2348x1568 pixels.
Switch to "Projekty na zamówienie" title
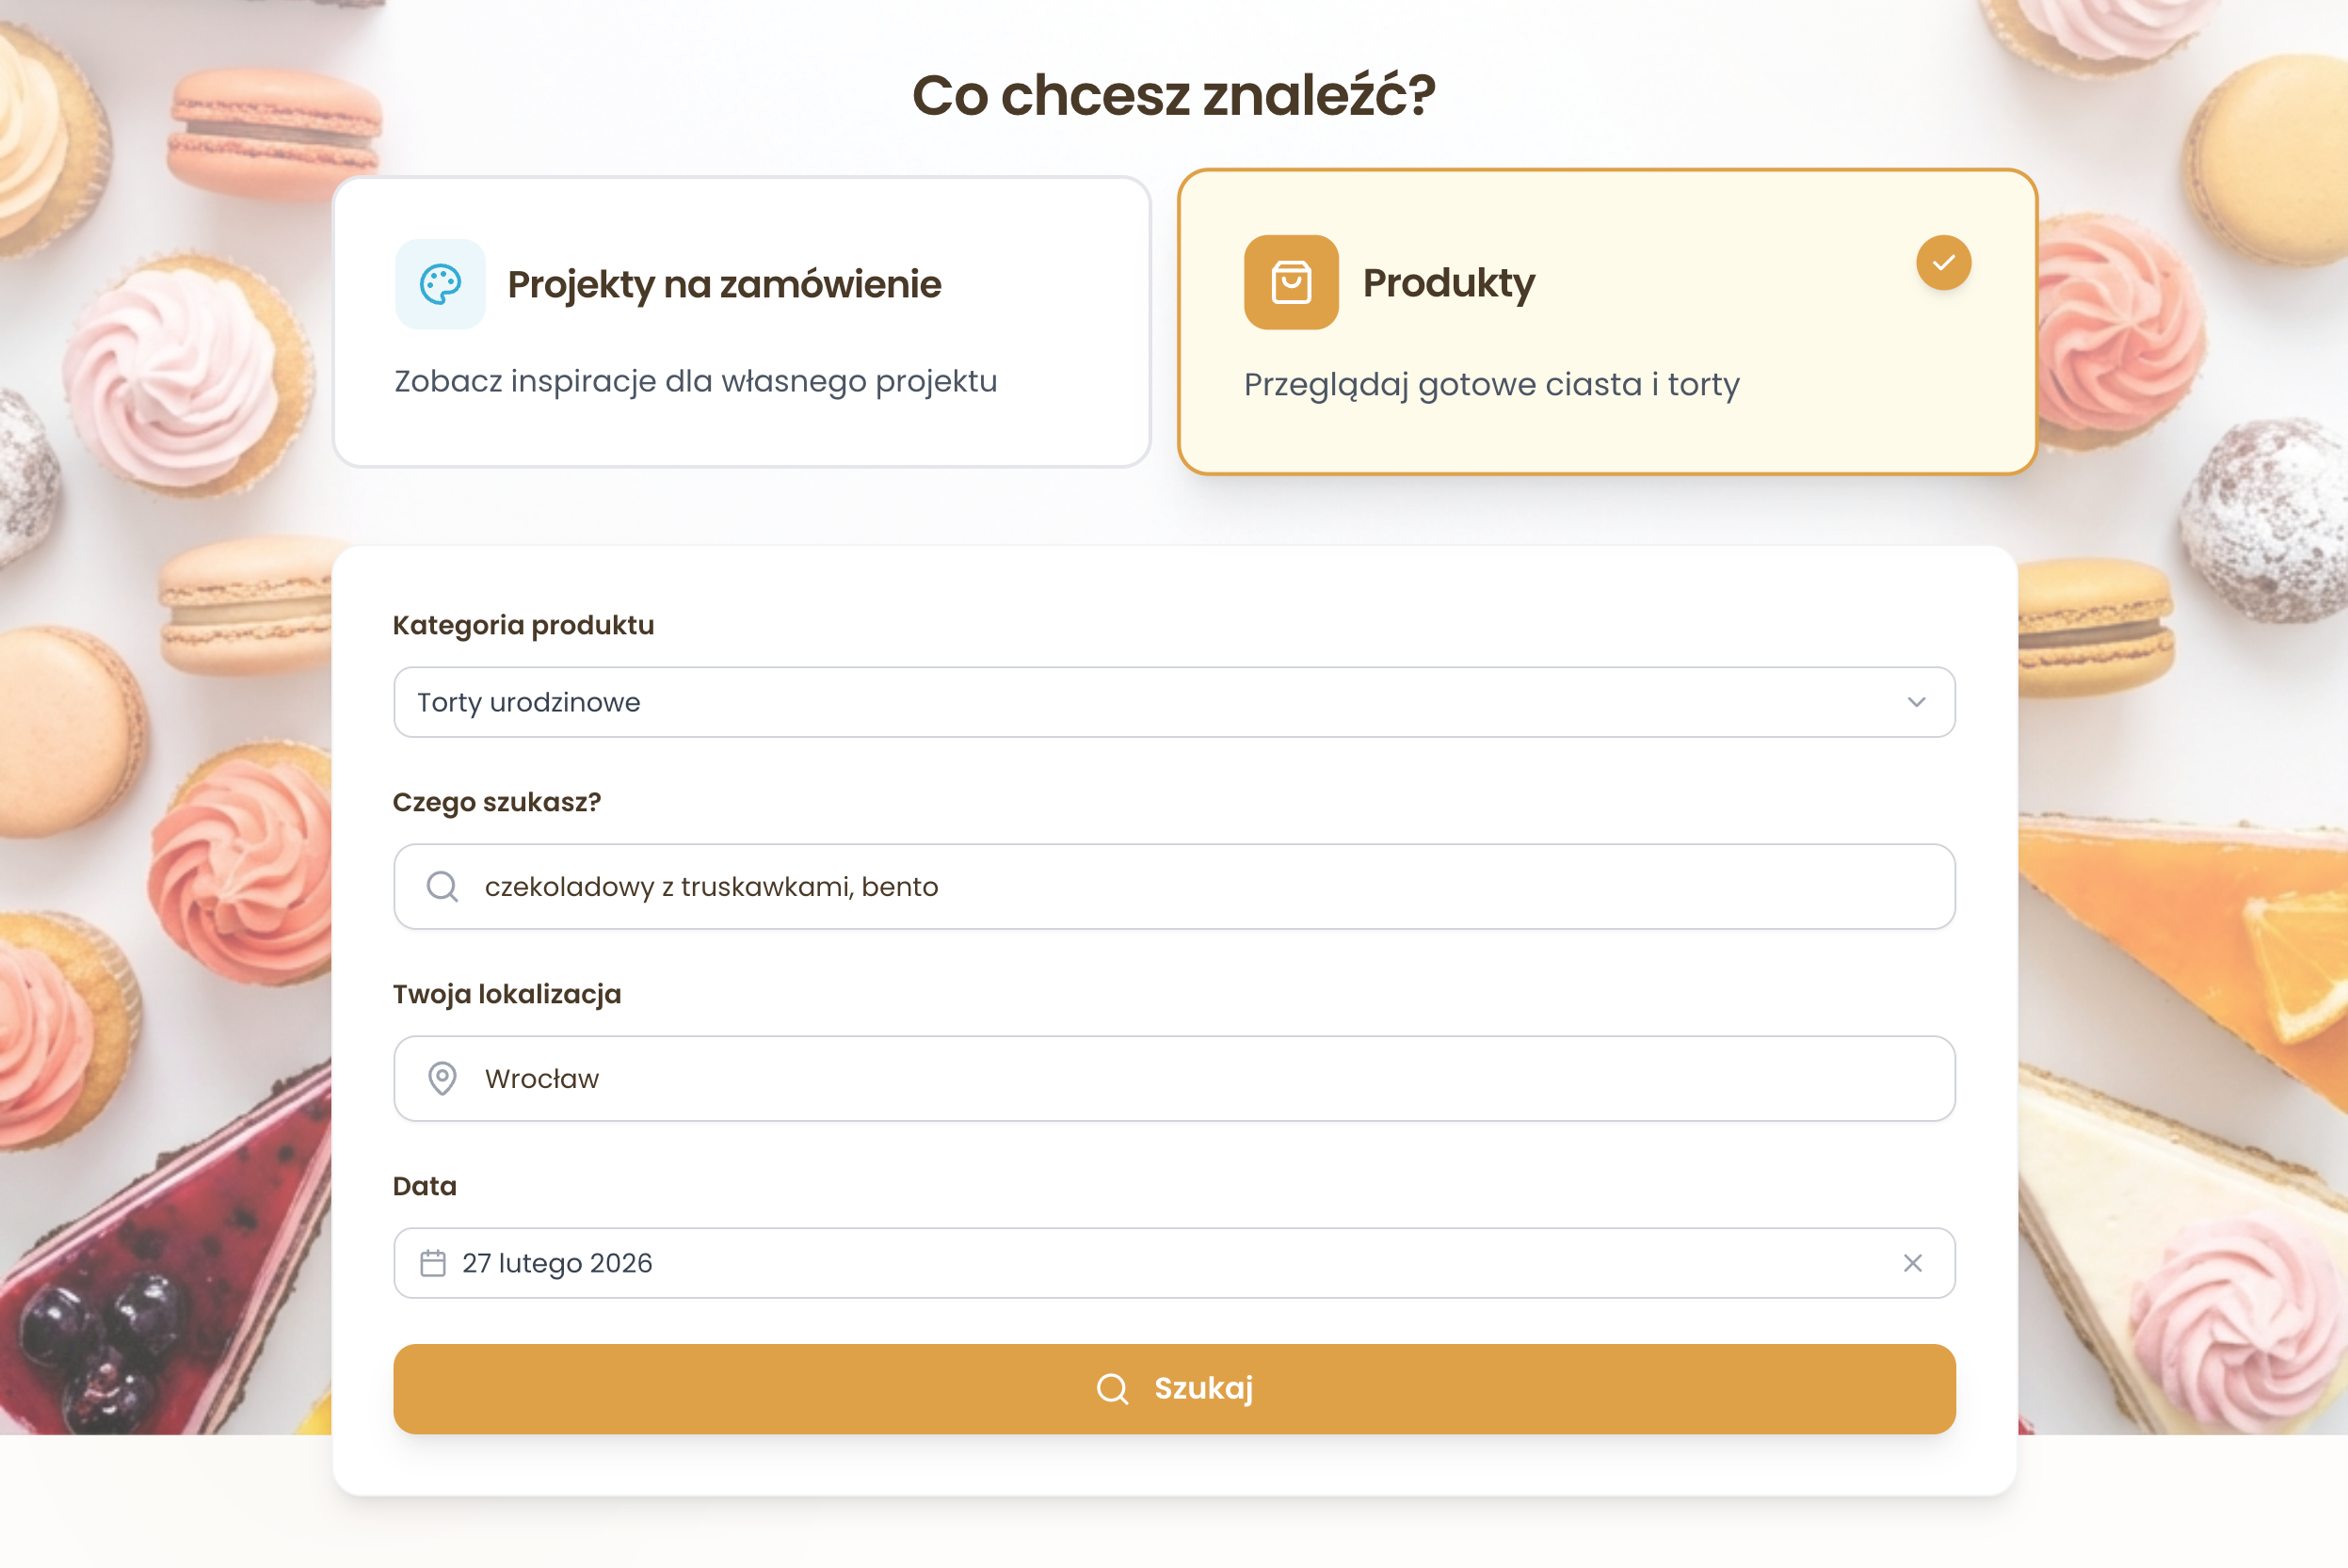724,285
